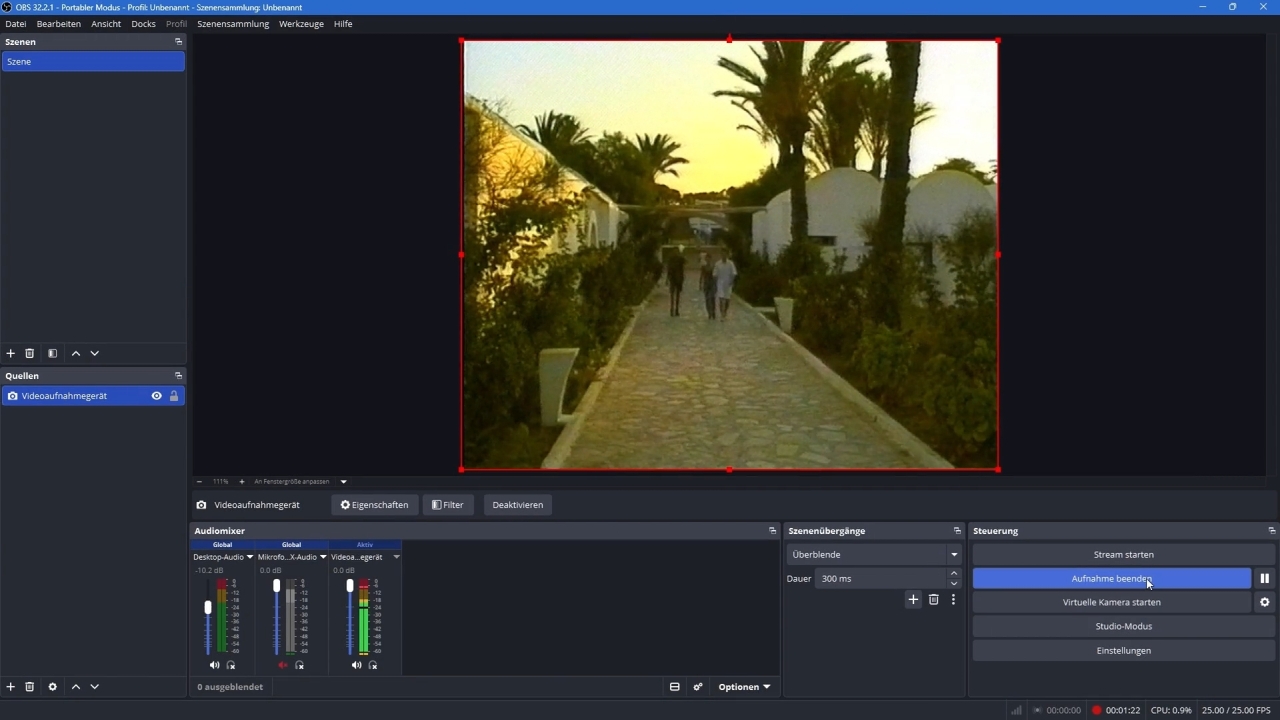Toggle monitoring headphone for Mikrofon/AUX-Audio

pyautogui.click(x=299, y=665)
